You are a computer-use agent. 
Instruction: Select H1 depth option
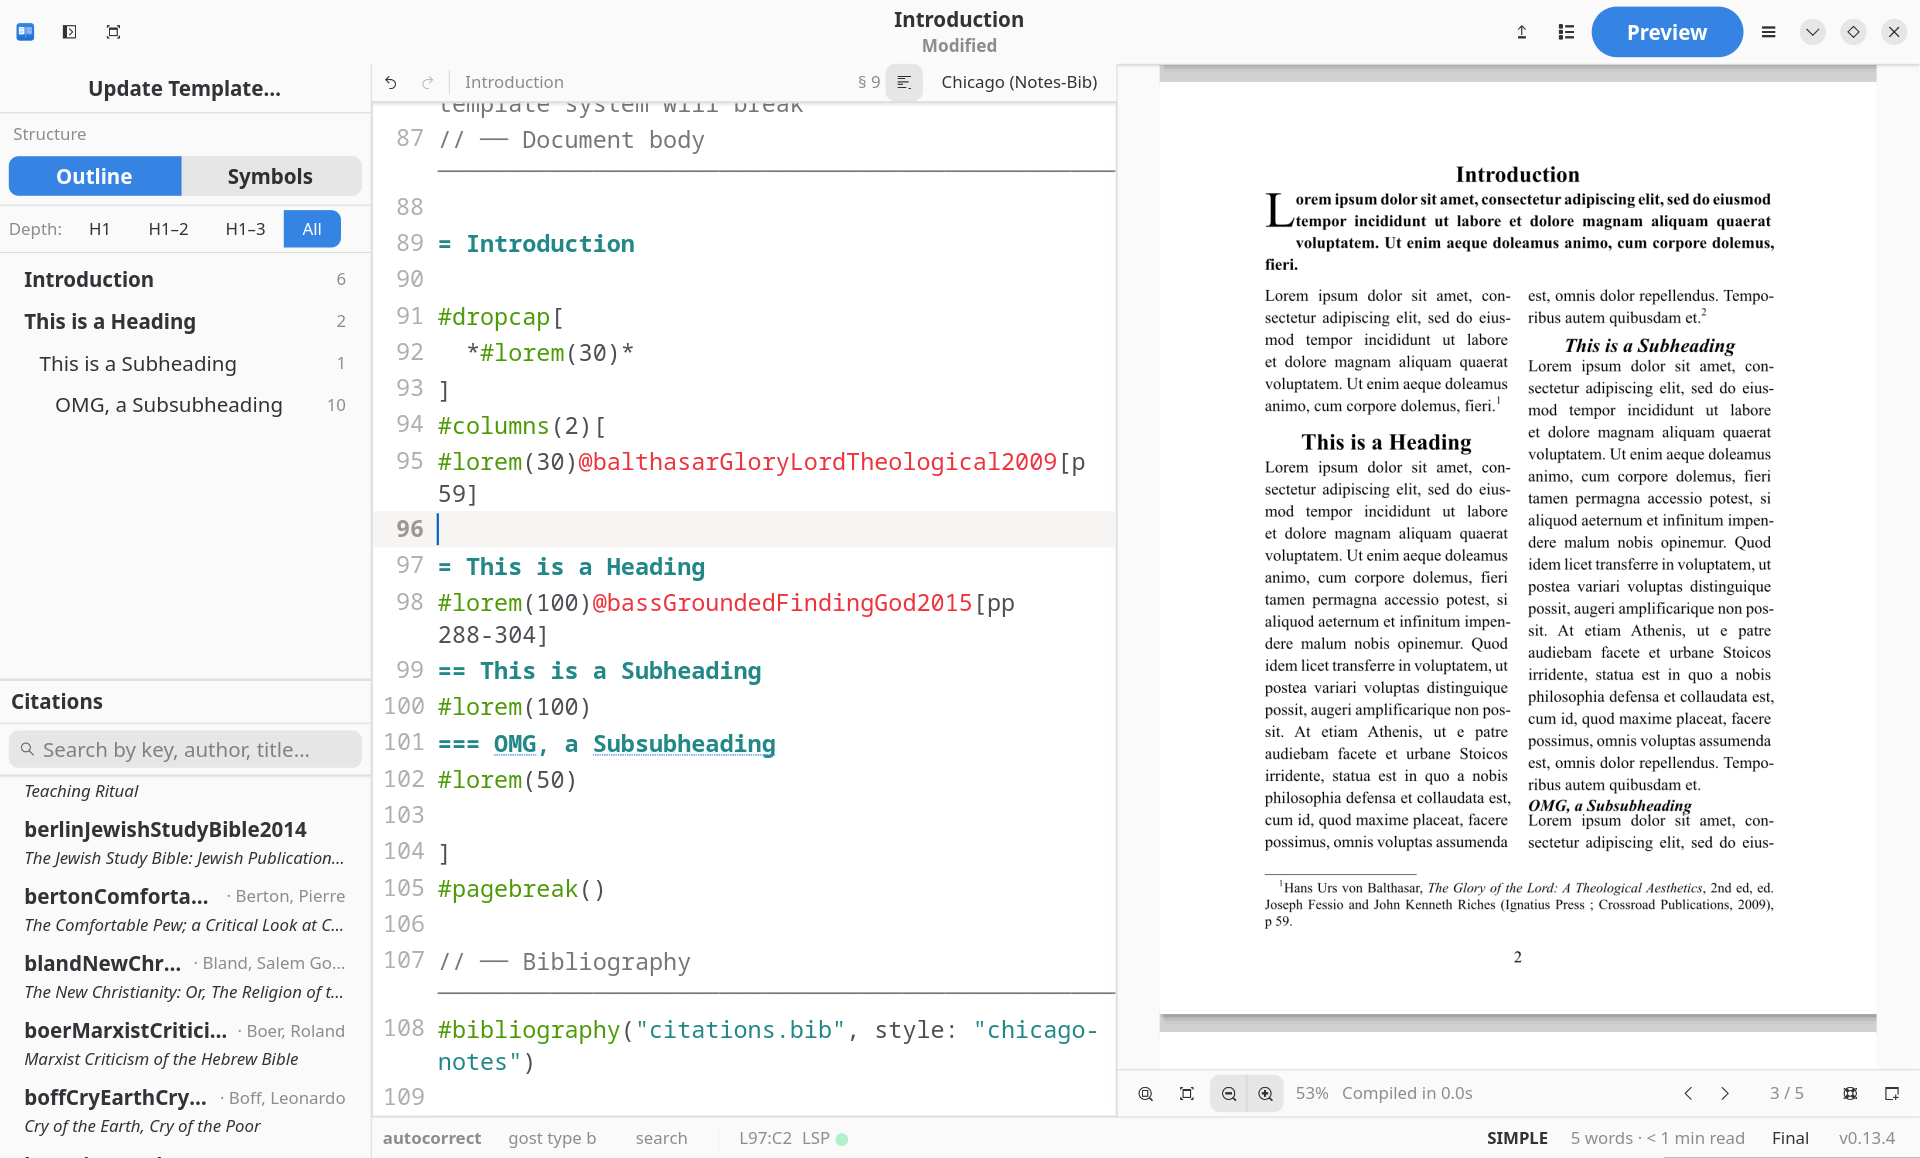(99, 229)
